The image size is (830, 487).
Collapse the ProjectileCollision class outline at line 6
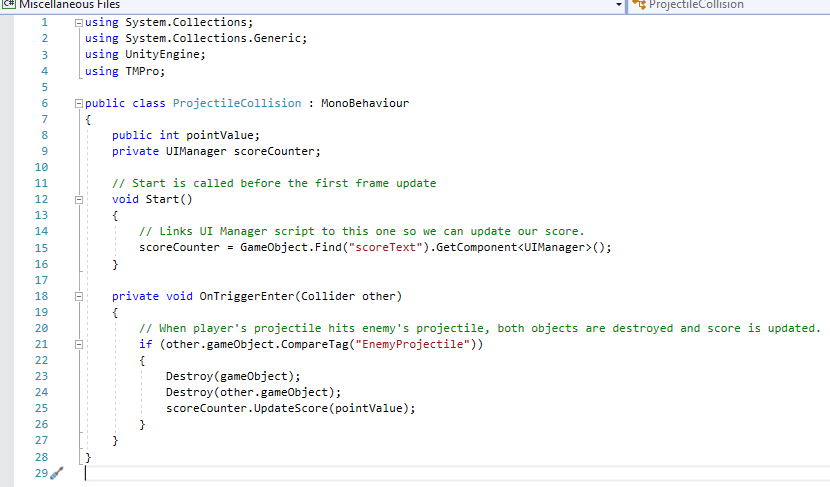79,104
